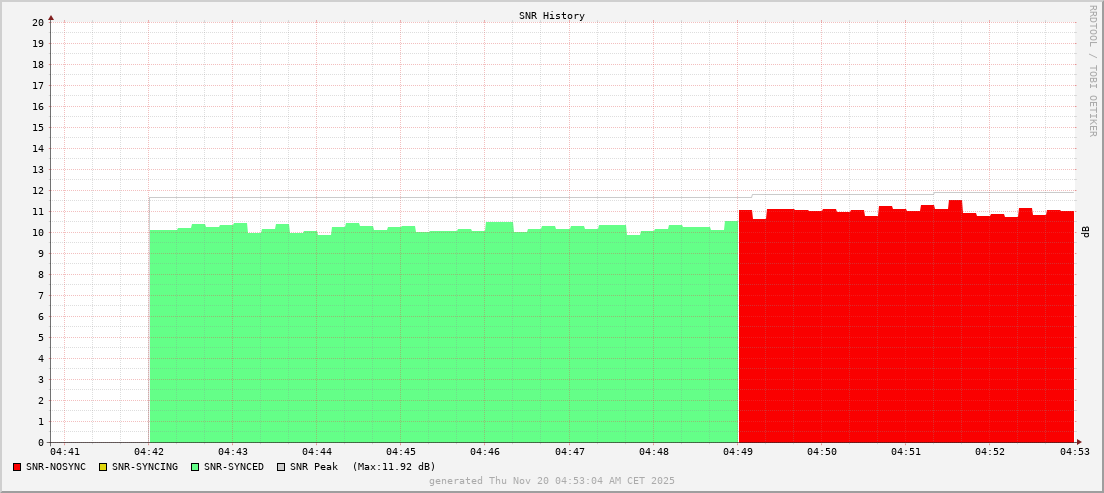Click the gray SNR Peak legend swatch

tap(281, 467)
